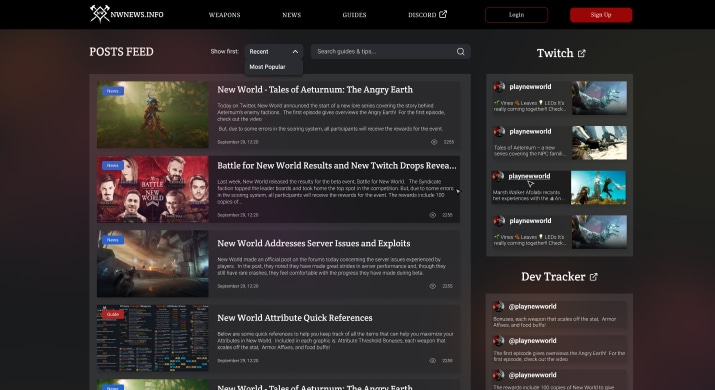The image size is (715, 390).
Task: Click the first @playnewworld Dev Tracker avatar
Action: coord(498,307)
